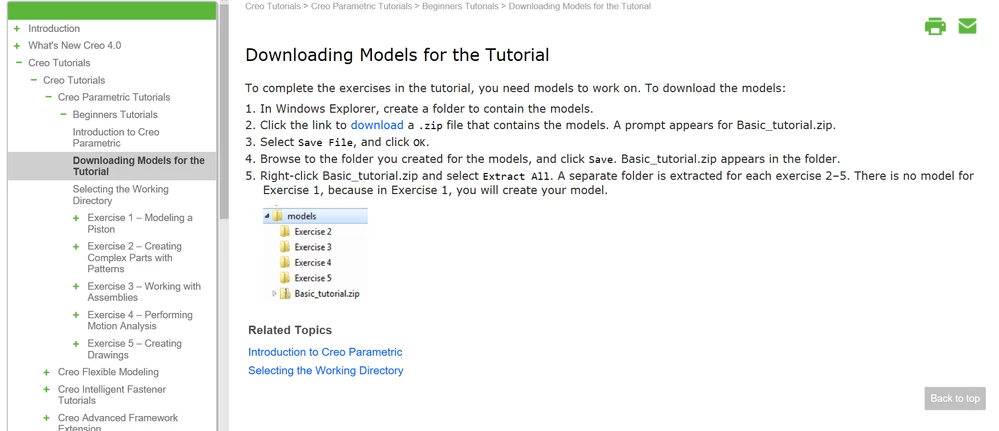The height and width of the screenshot is (431, 999).
Task: Expand Exercise 3 – Working with Assemblies
Action: (x=76, y=286)
